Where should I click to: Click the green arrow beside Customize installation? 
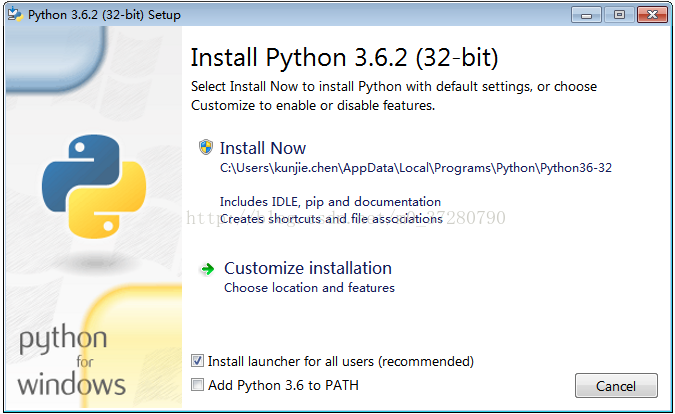pos(207,268)
